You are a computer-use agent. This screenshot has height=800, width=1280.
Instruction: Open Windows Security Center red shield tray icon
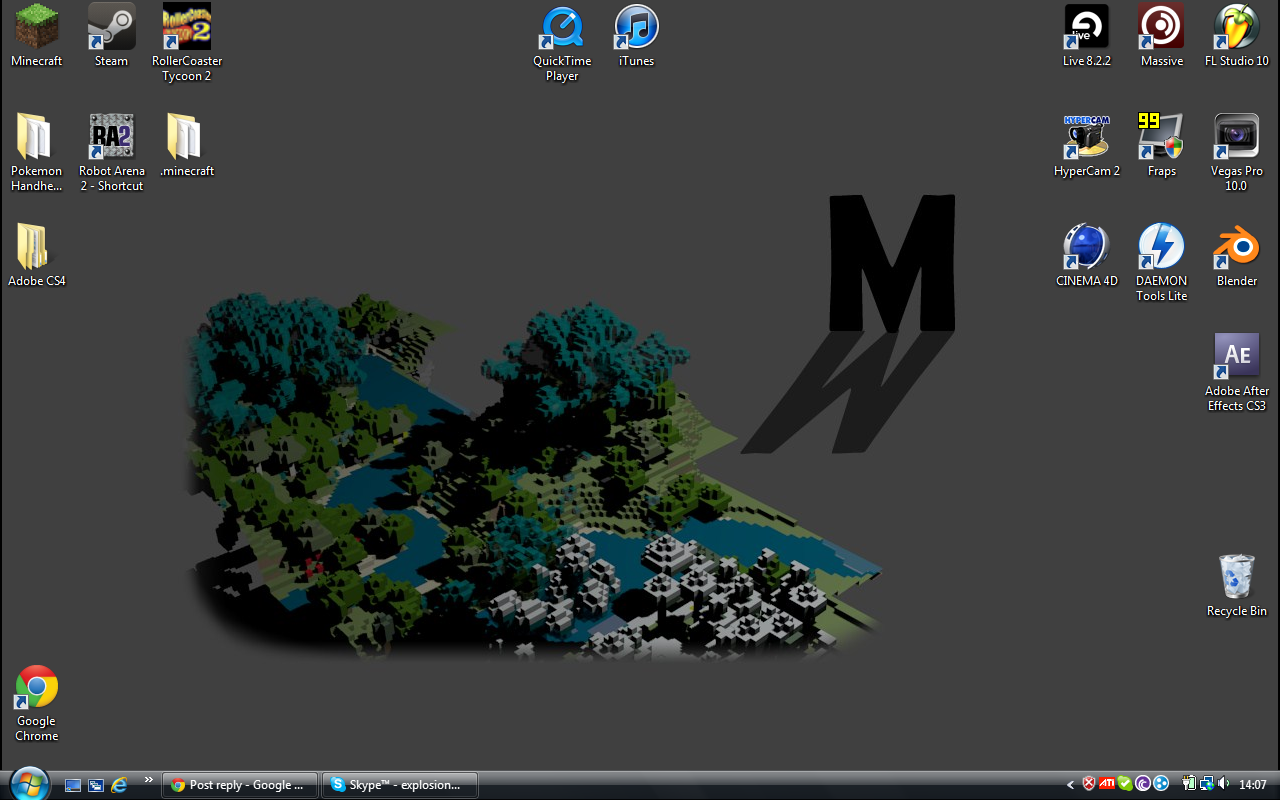coord(1089,784)
